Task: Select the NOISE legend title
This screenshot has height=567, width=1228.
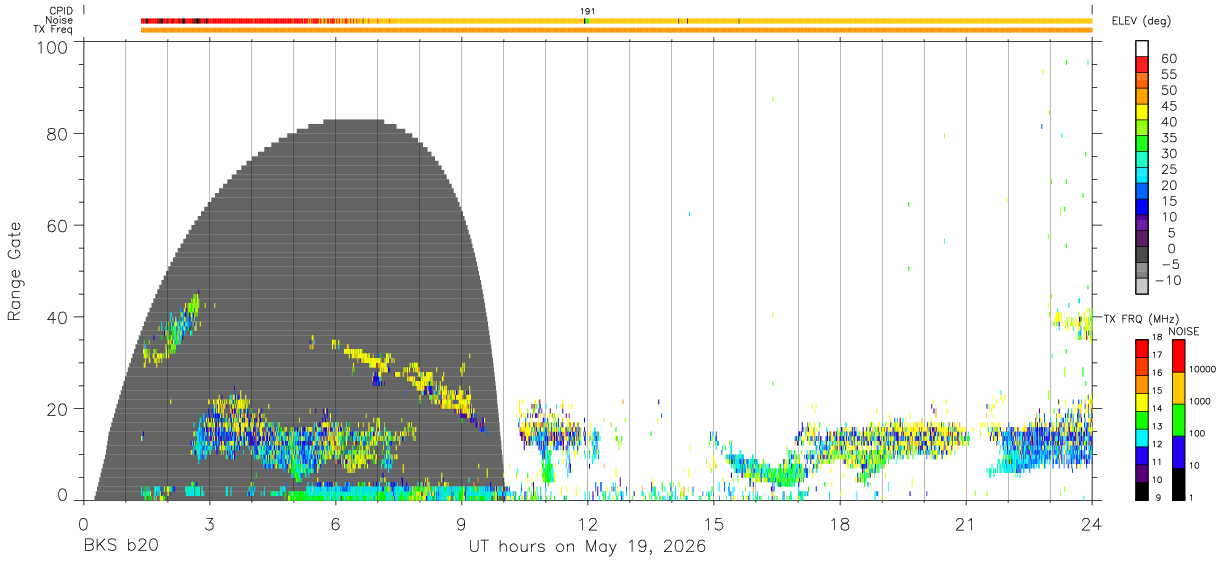Action: coord(1183,331)
